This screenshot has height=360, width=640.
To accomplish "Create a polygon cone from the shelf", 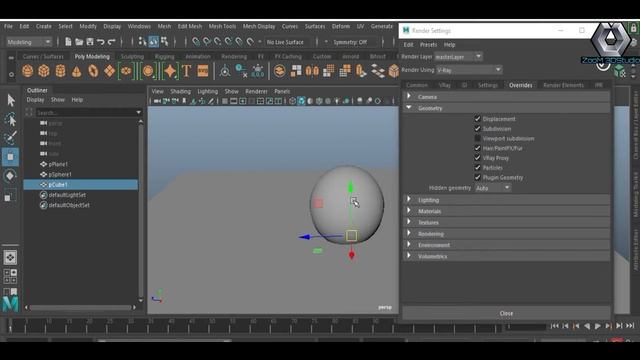I will pyautogui.click(x=76, y=71).
